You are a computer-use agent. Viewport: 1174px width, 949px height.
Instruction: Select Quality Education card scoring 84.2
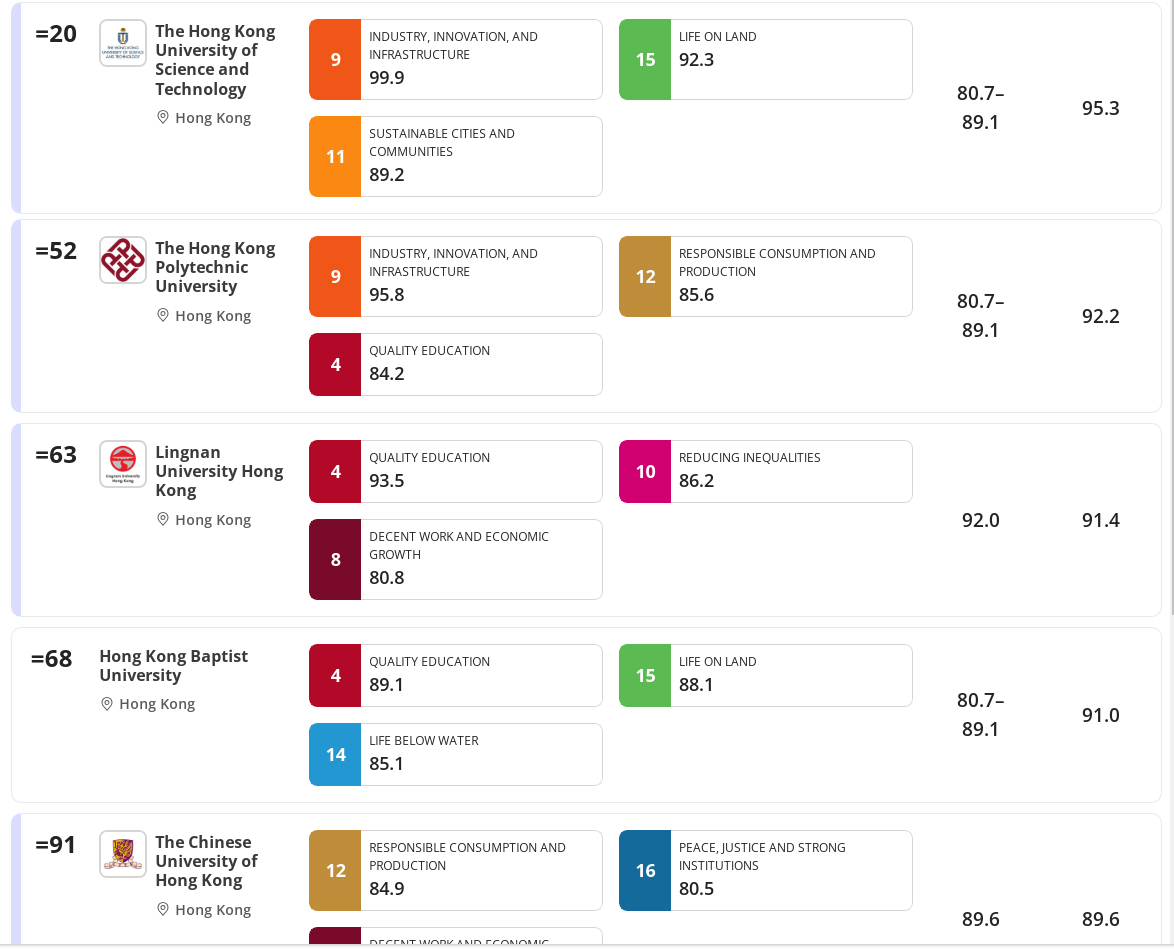click(x=455, y=365)
